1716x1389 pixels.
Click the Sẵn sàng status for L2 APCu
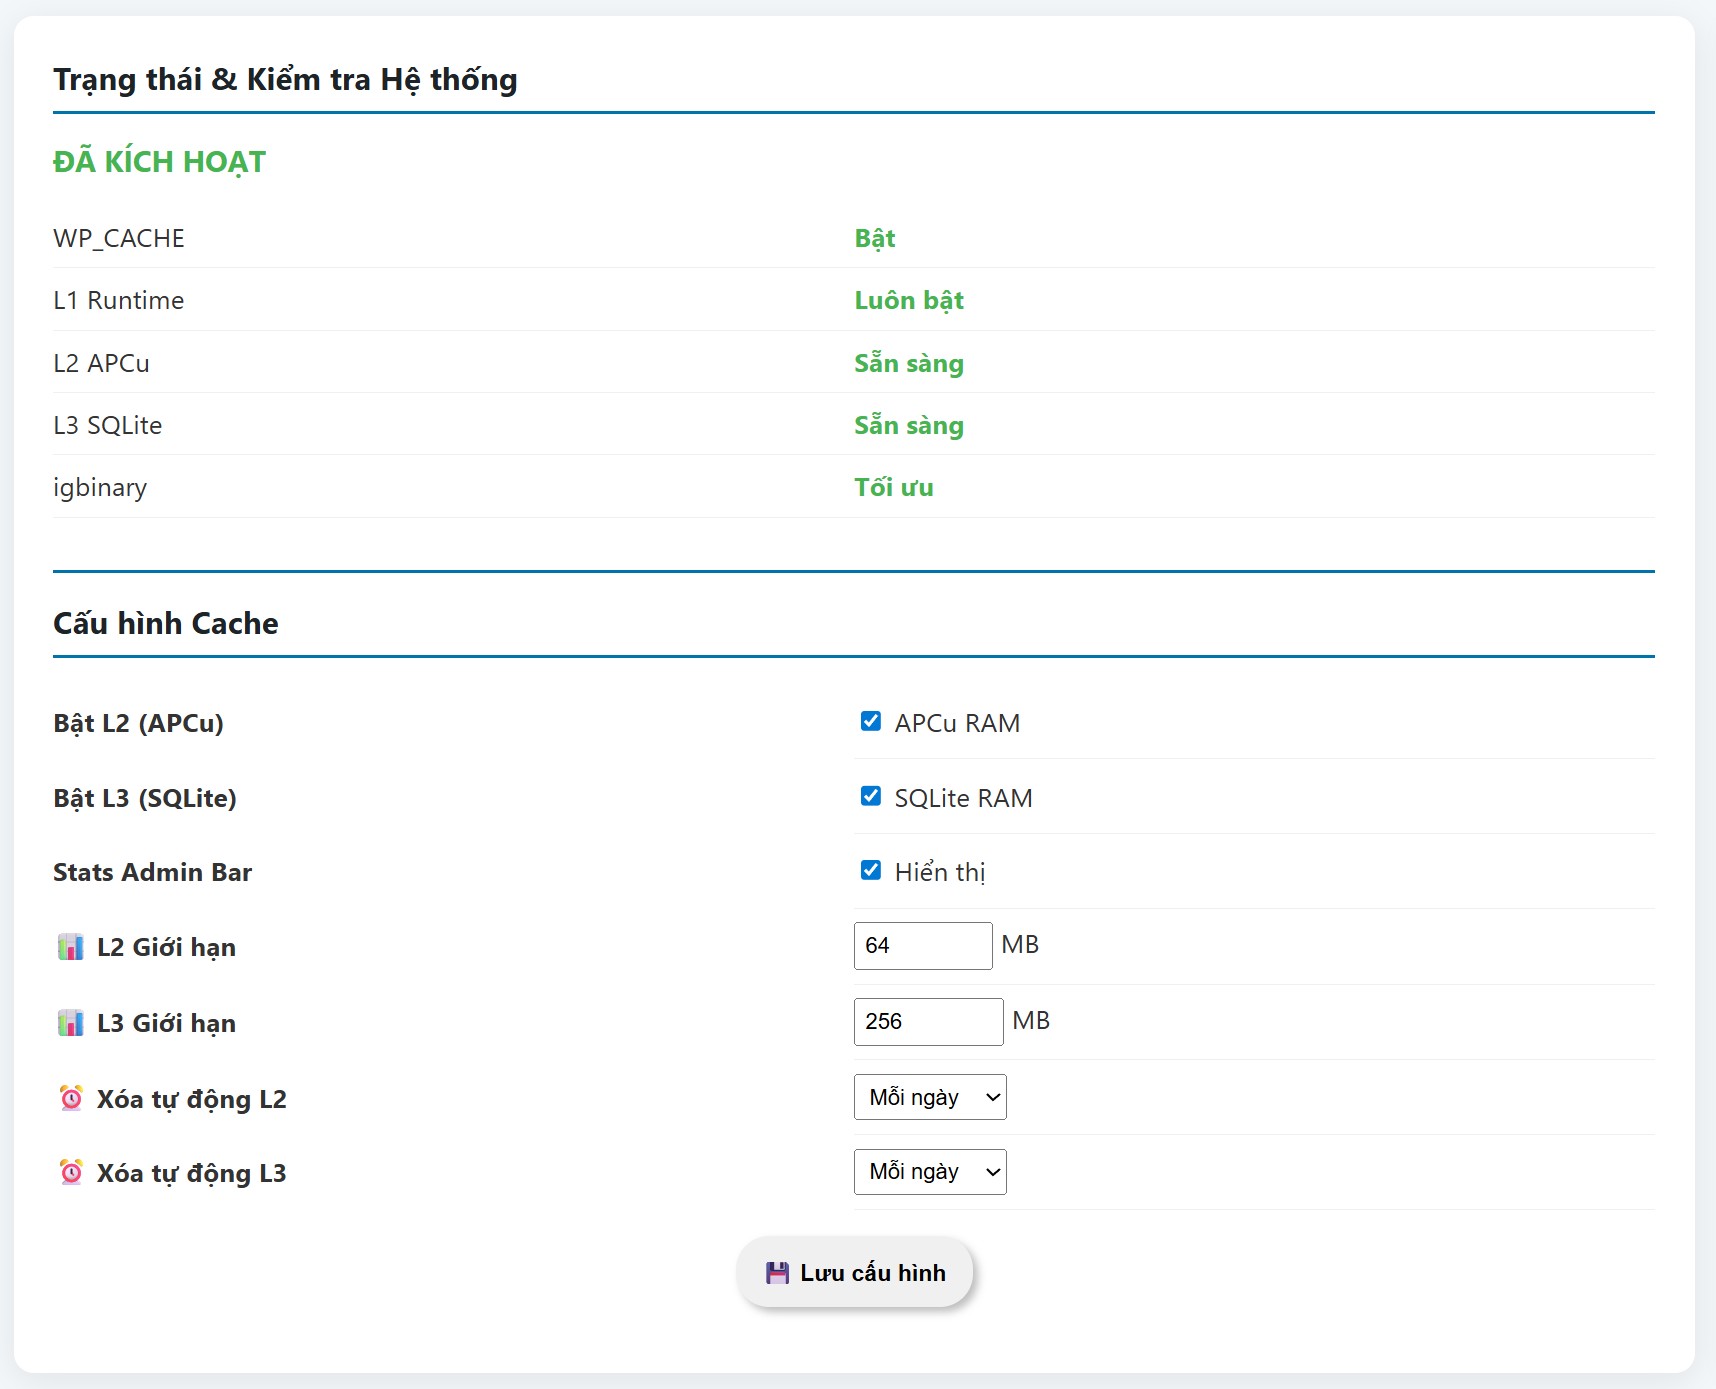[908, 364]
